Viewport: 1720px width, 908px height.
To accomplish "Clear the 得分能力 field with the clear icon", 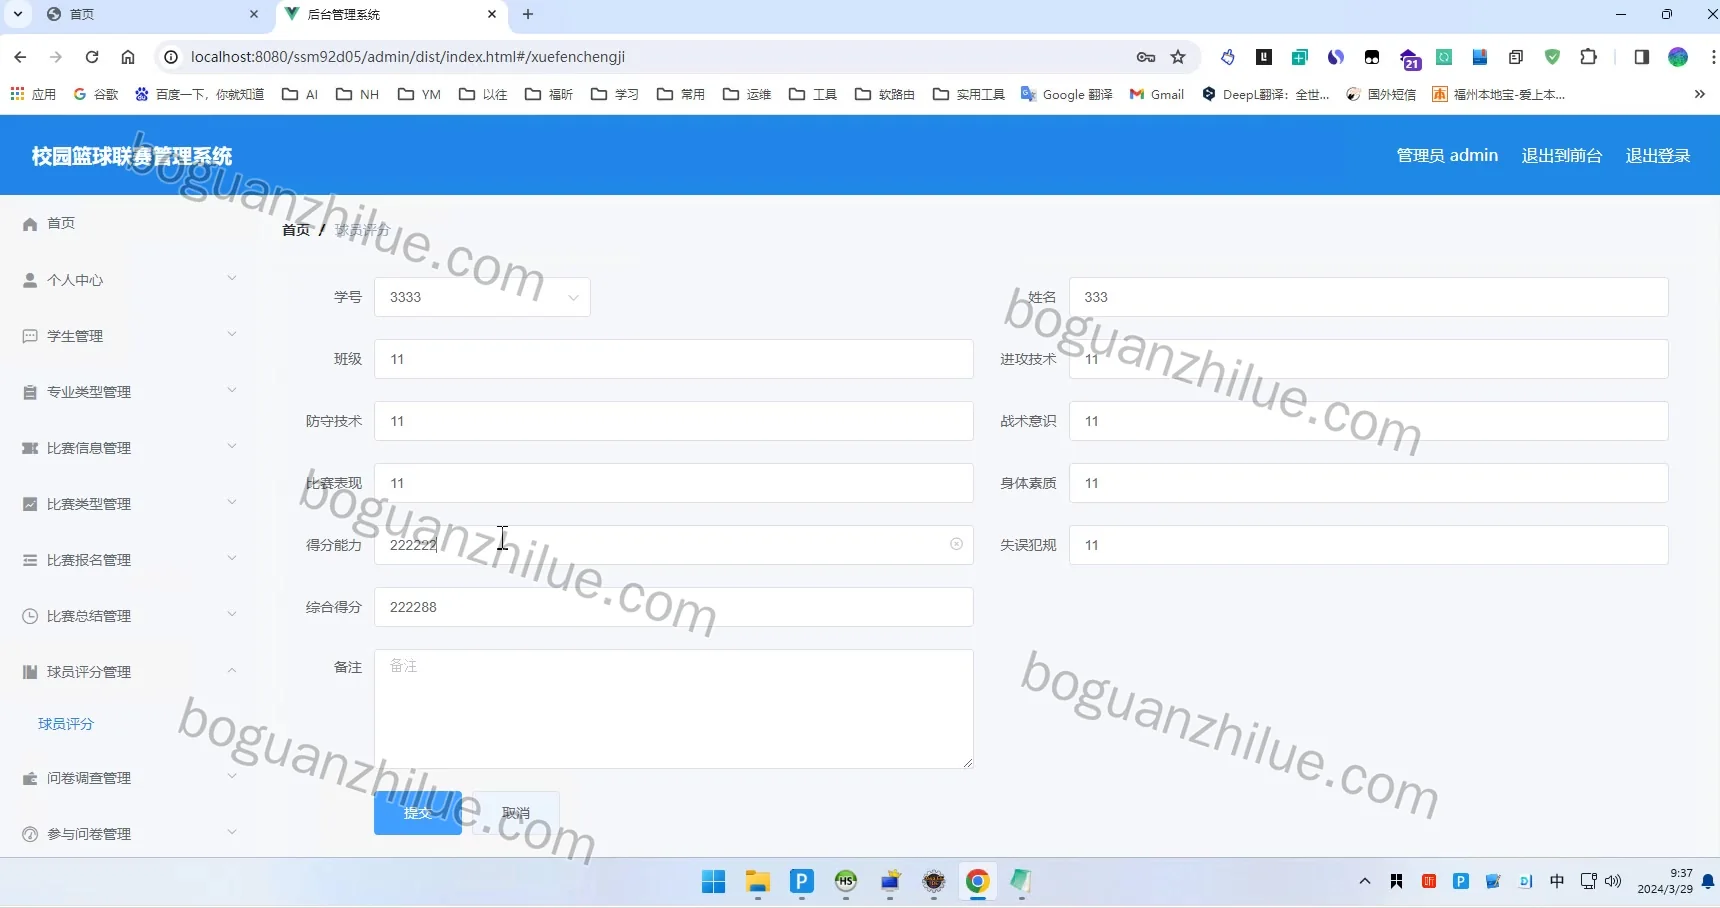I will pyautogui.click(x=956, y=544).
